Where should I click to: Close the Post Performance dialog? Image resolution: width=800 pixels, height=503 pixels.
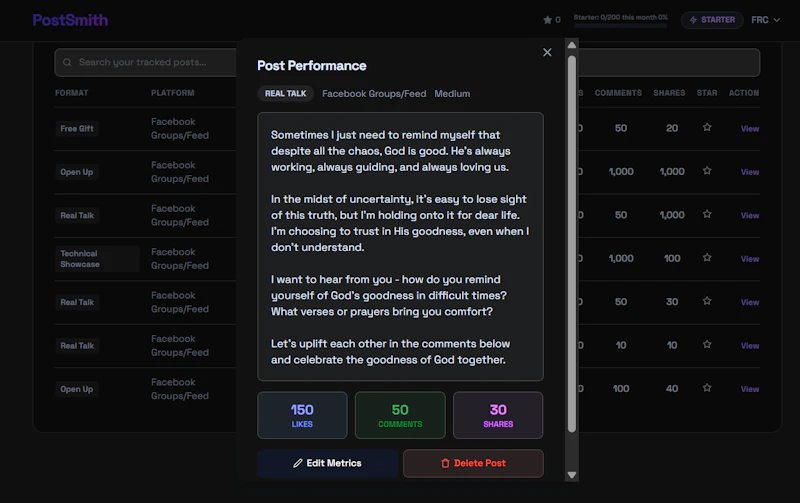(547, 53)
